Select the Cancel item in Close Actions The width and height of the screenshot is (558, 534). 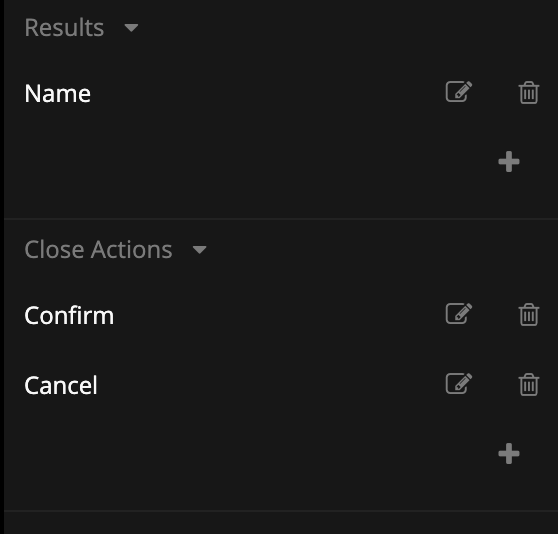[61, 385]
